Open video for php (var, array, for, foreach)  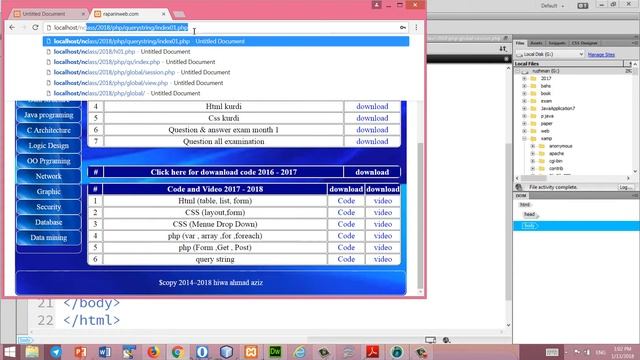coord(383,236)
